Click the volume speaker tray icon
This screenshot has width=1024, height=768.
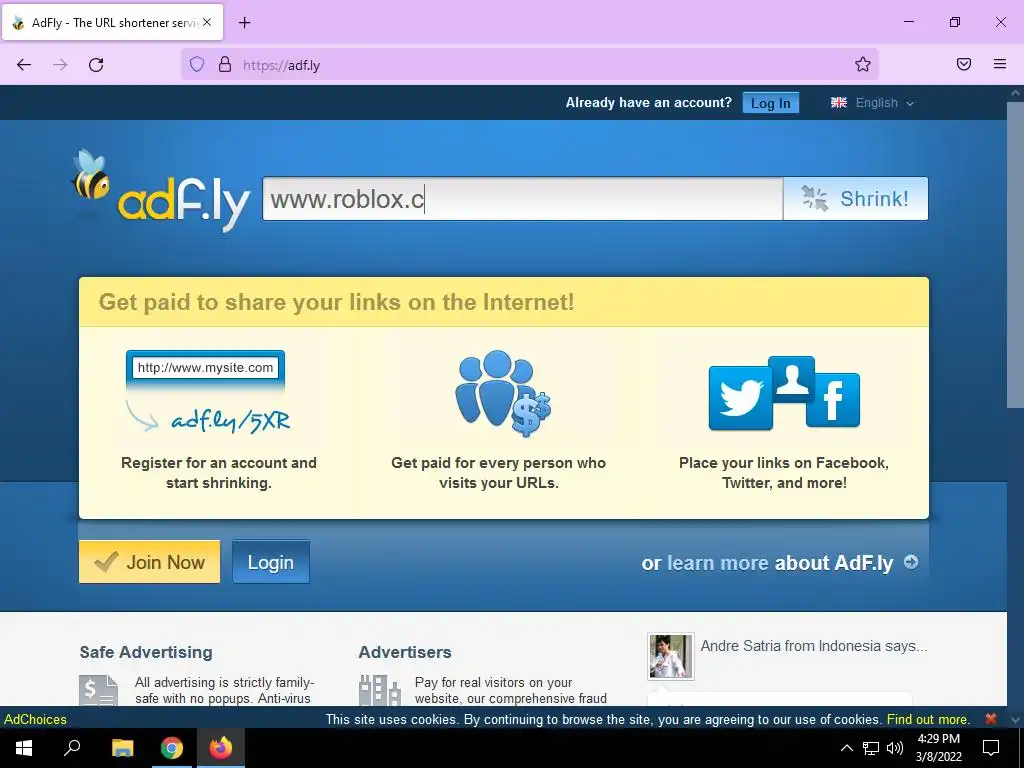click(895, 748)
